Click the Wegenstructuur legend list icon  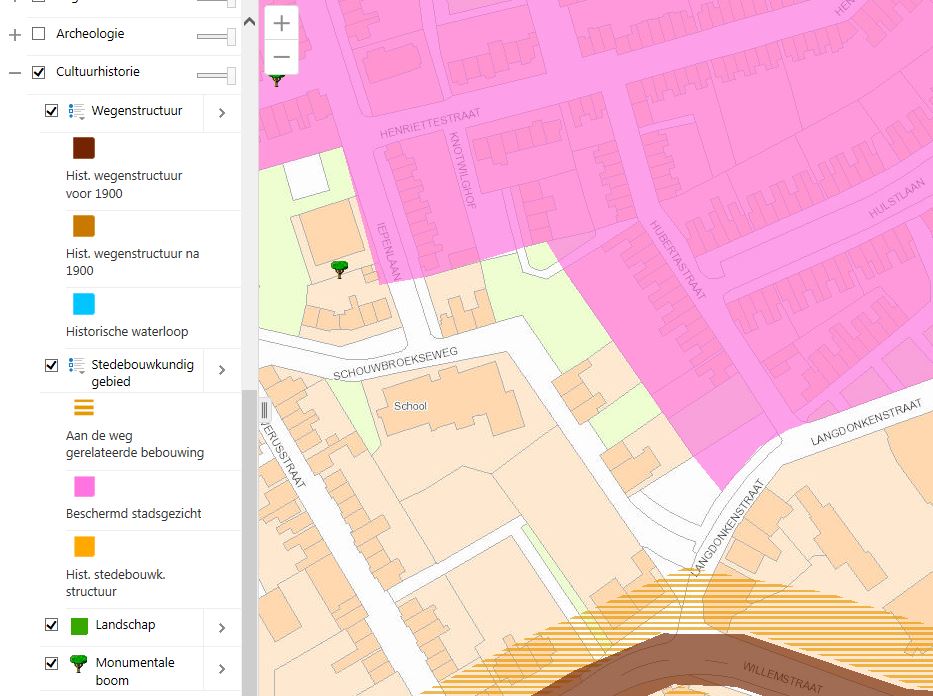[x=76, y=111]
